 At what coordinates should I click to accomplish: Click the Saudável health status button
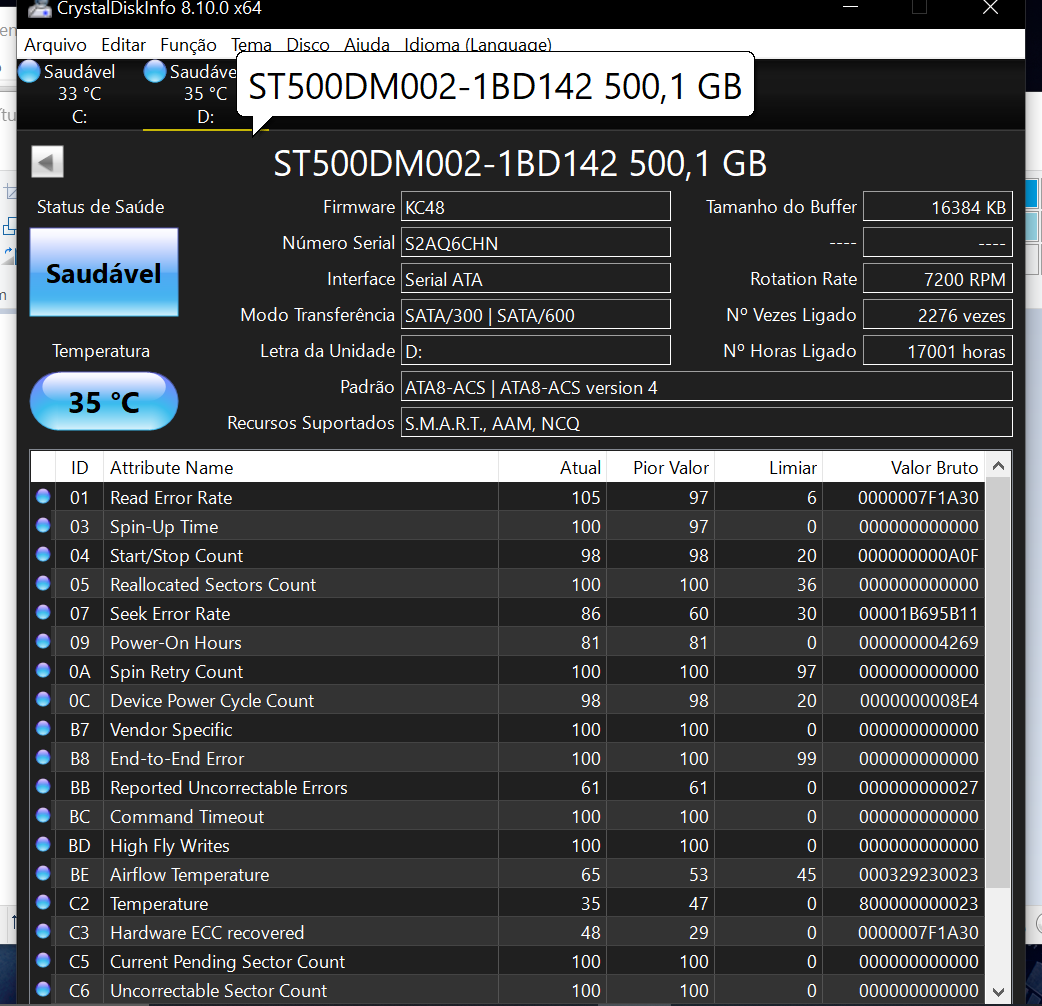[x=104, y=272]
